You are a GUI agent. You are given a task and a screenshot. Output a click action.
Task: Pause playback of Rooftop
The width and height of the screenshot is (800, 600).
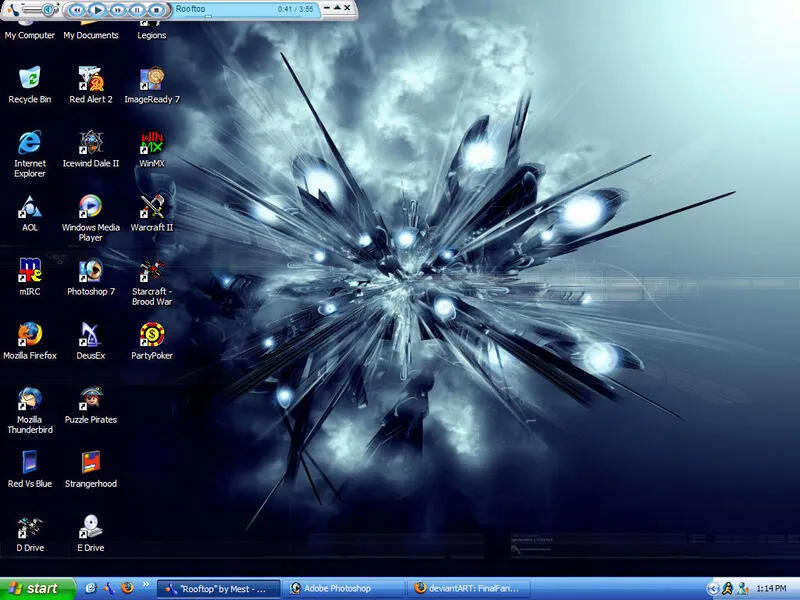(x=137, y=9)
